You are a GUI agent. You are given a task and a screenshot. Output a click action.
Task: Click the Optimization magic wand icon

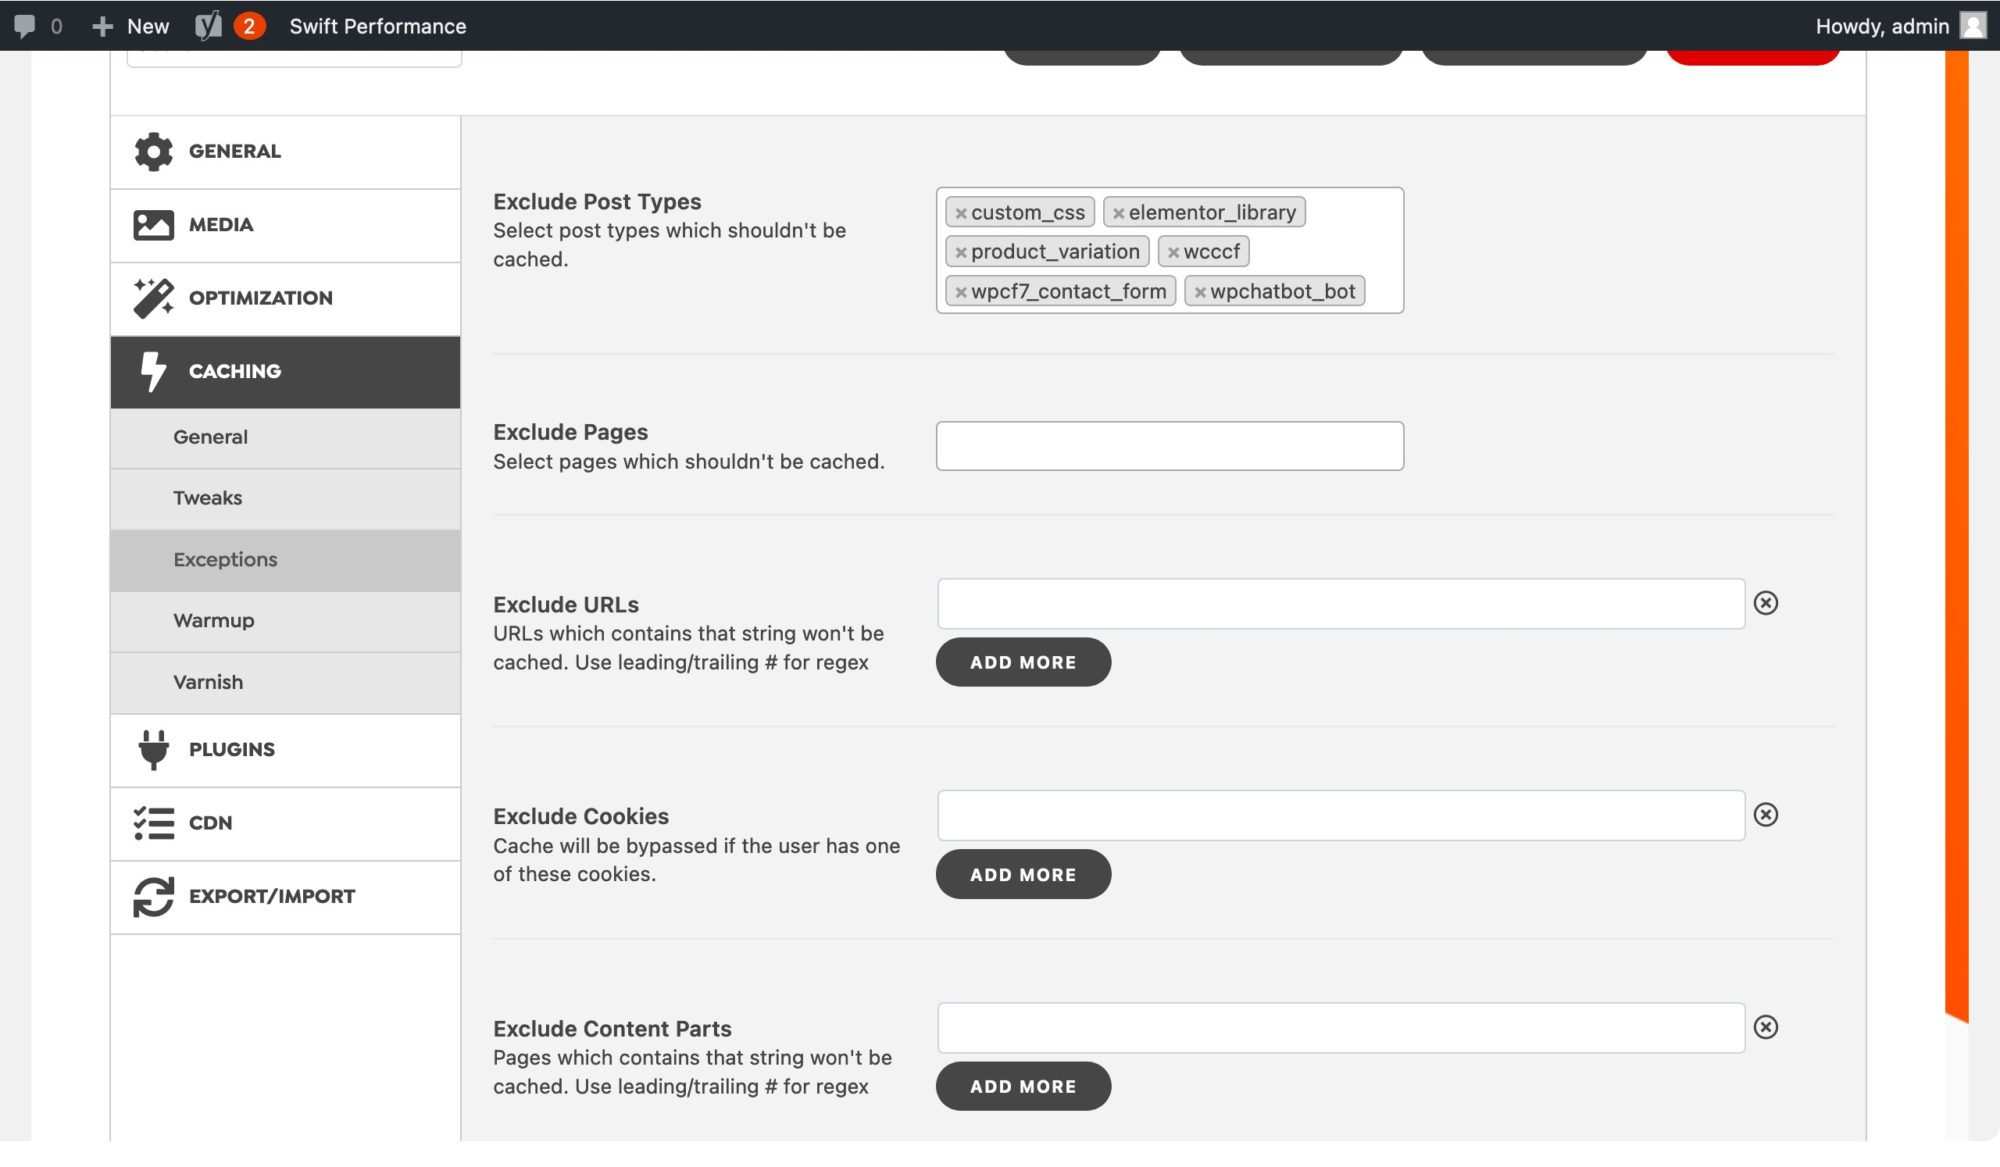[153, 298]
